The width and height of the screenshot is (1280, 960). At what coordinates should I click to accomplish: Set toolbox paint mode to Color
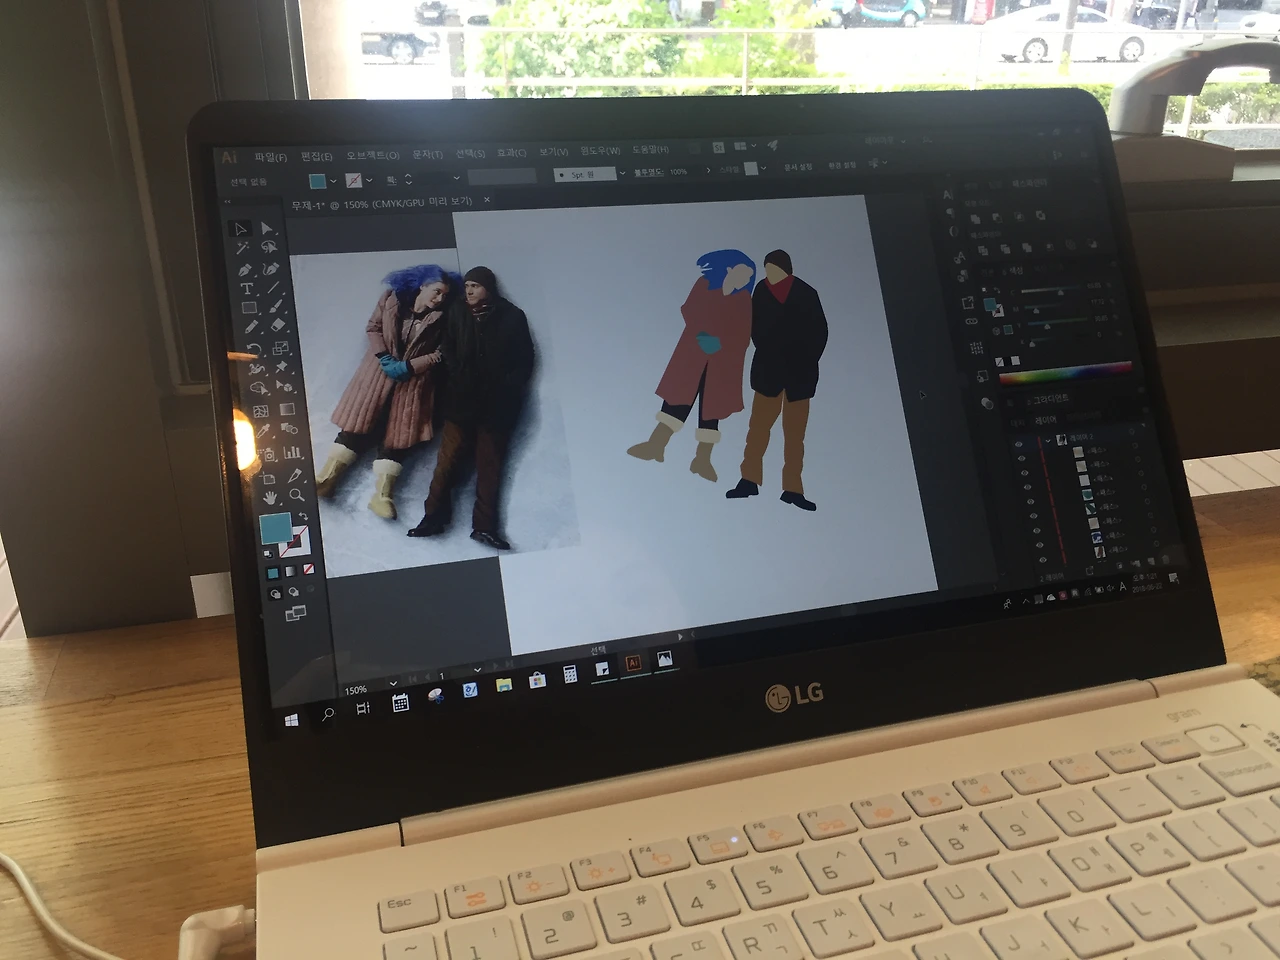pos(273,573)
